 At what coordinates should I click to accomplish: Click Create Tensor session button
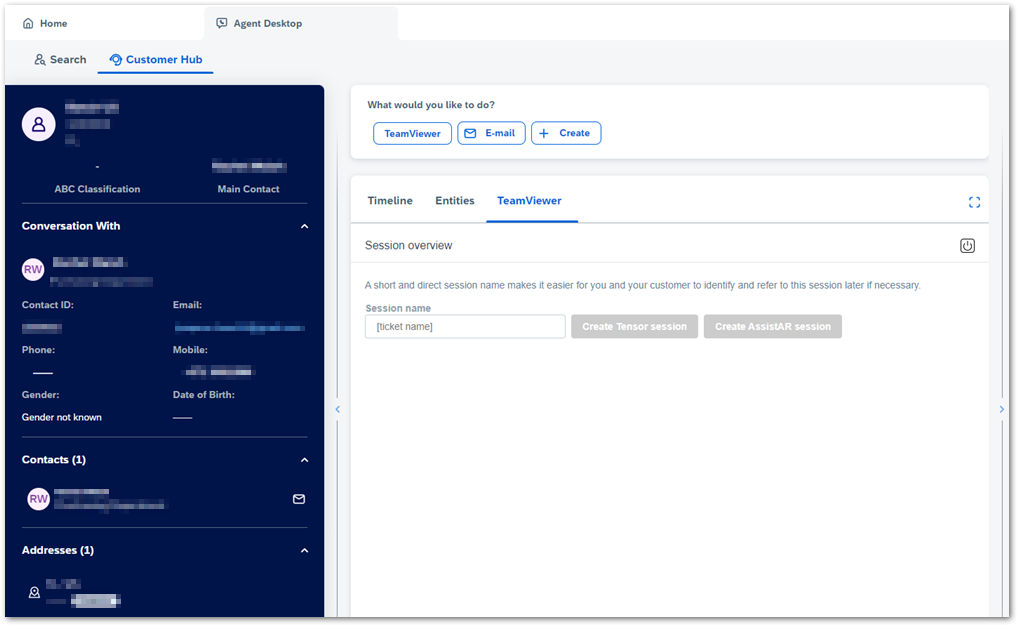coord(634,327)
